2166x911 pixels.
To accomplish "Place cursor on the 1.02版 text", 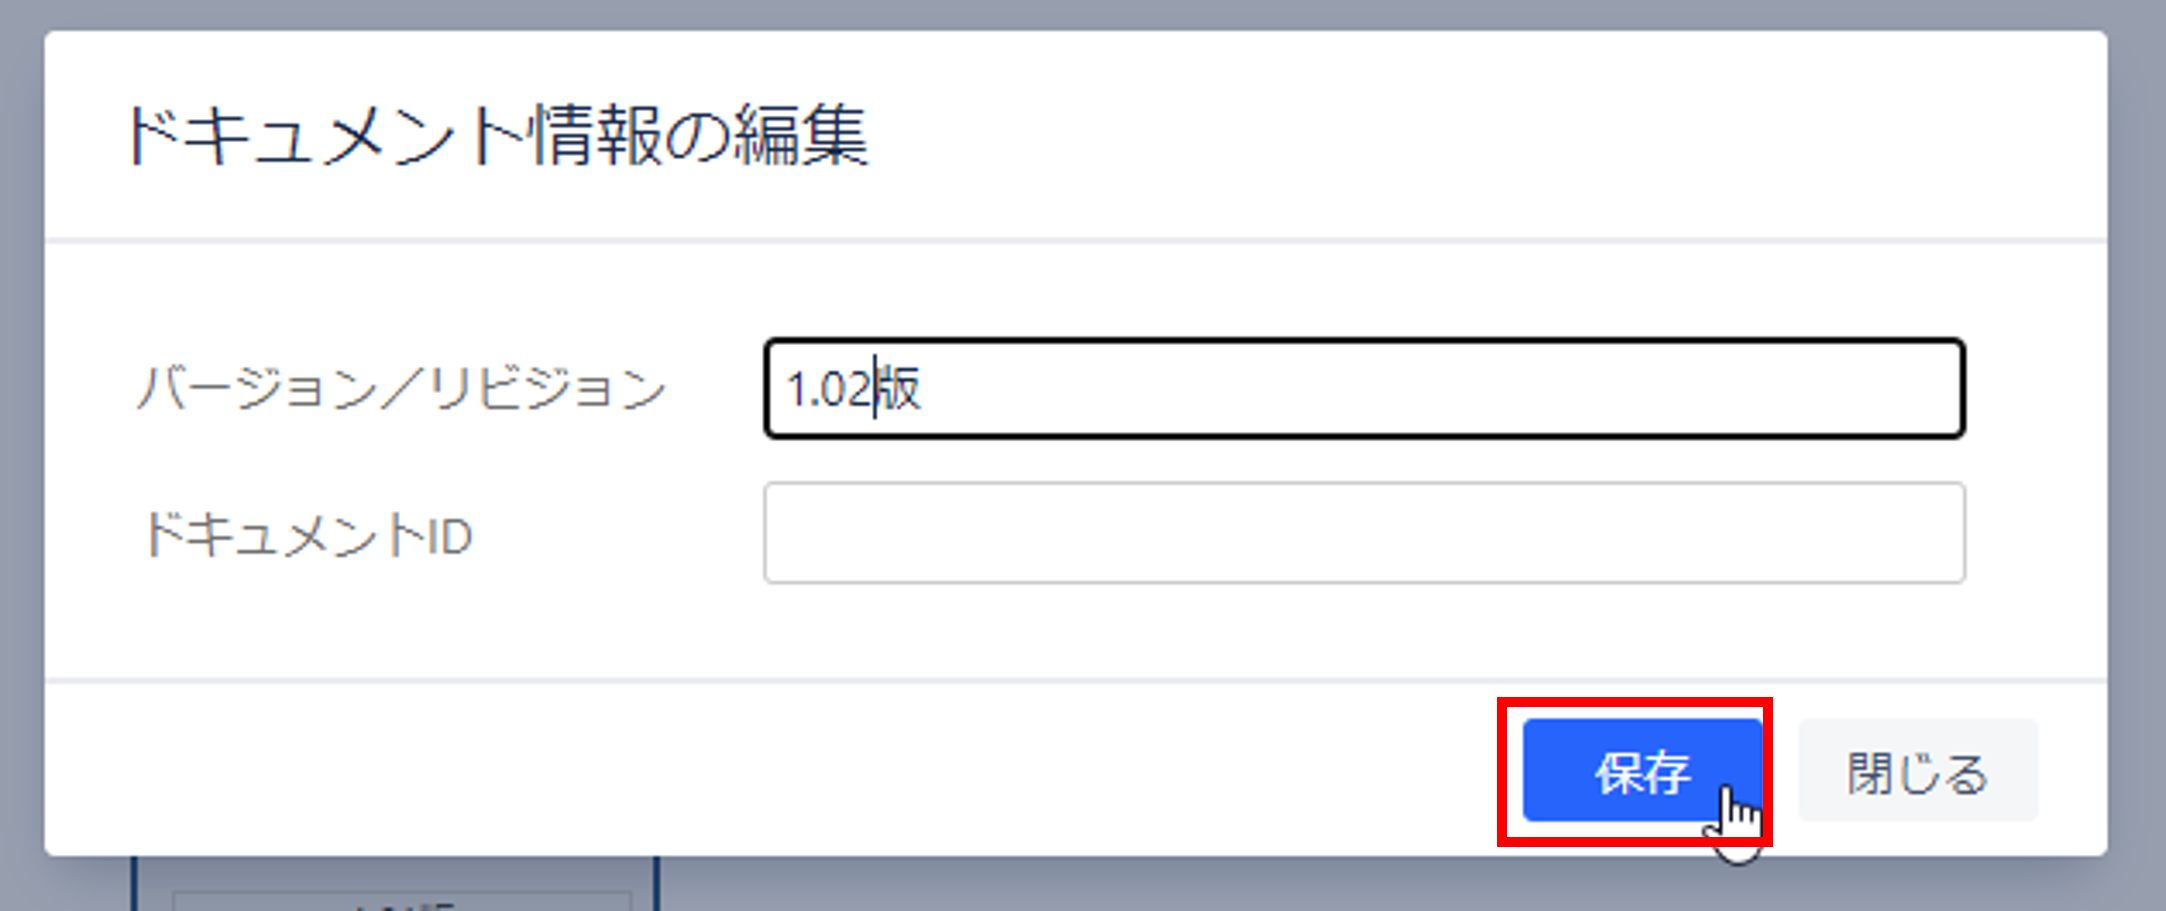I will (853, 389).
